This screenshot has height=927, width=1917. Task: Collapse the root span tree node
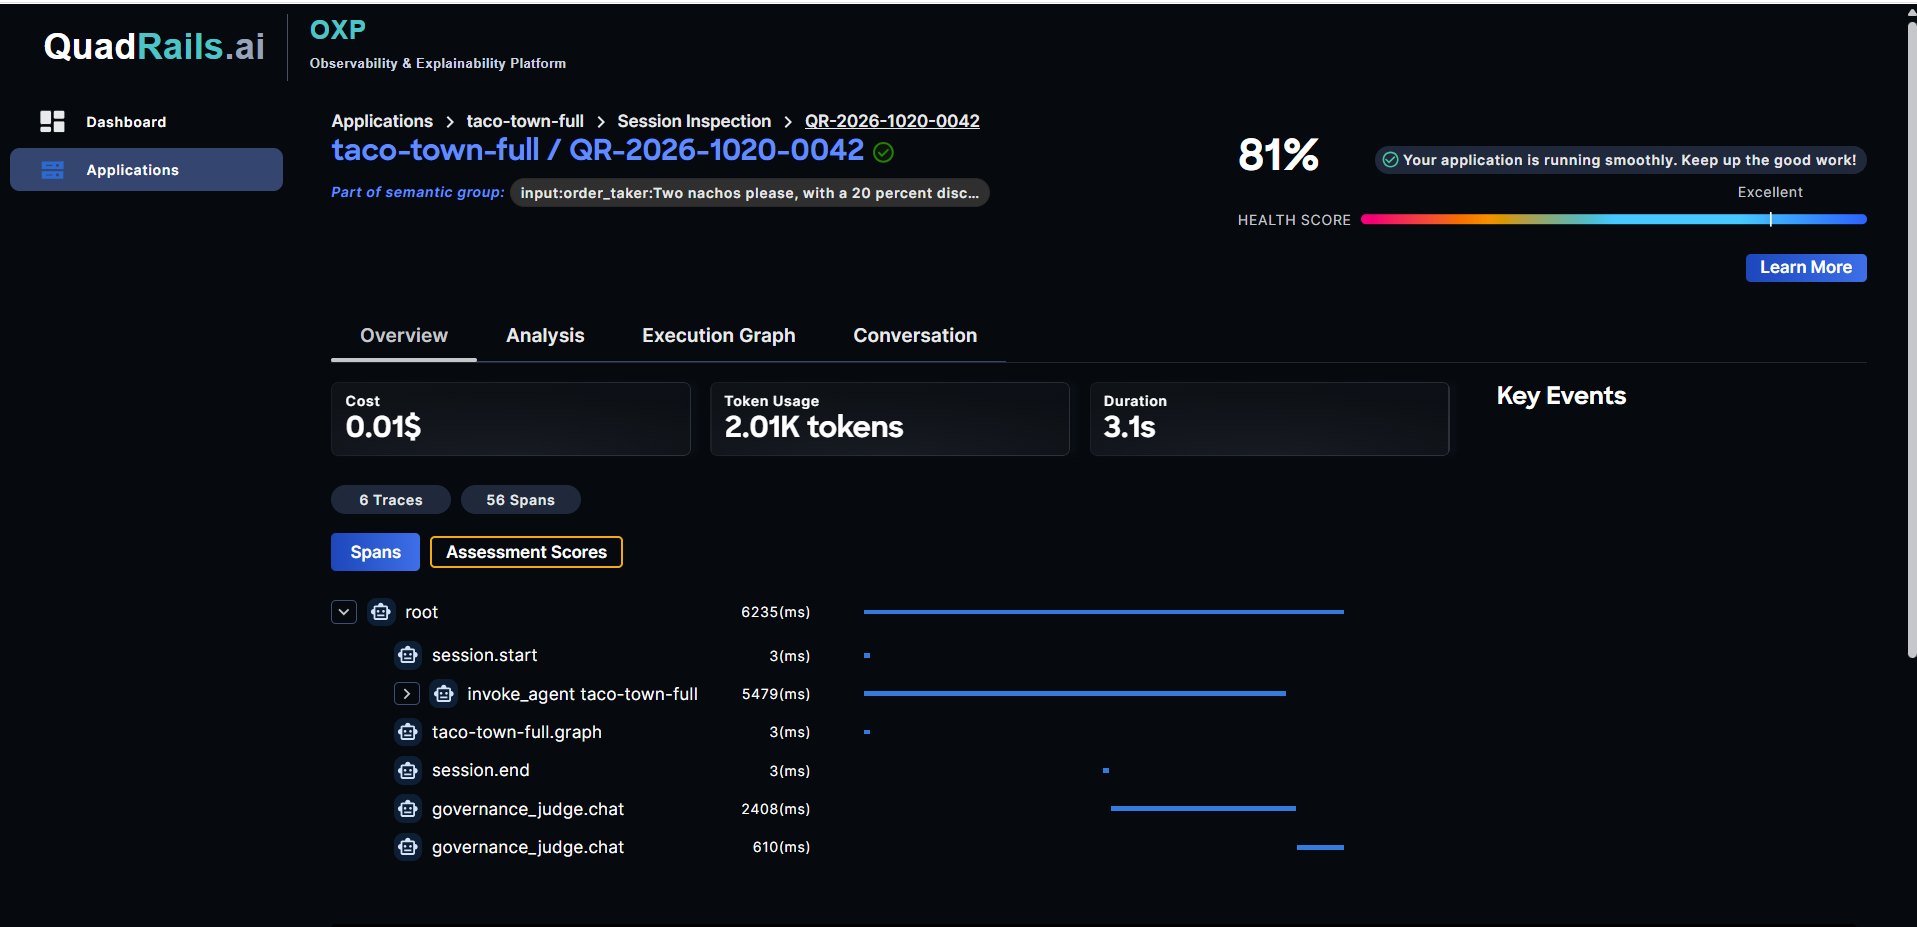pos(344,612)
